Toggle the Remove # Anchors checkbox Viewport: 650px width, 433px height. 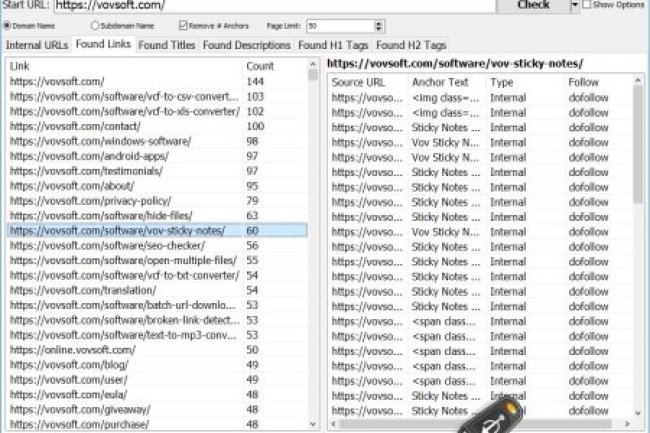tap(181, 25)
